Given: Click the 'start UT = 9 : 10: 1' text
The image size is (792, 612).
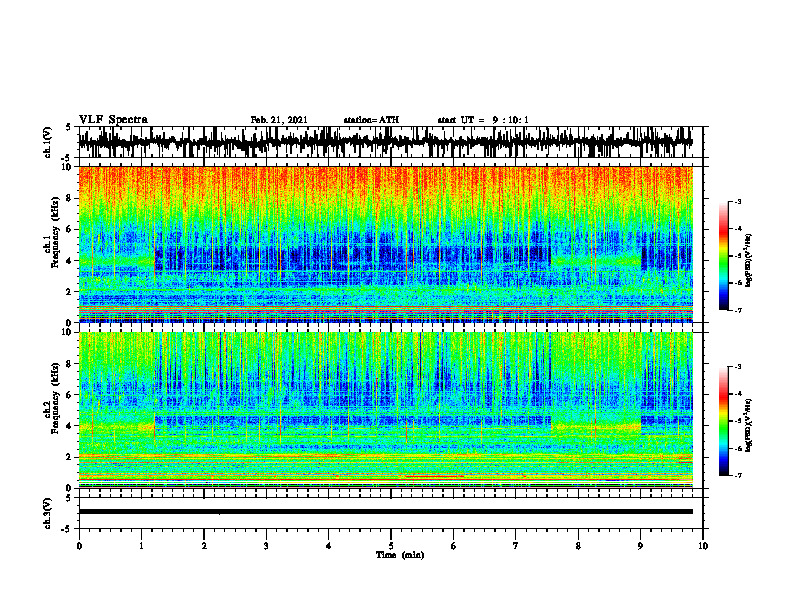Looking at the screenshot, I should pyautogui.click(x=483, y=120).
